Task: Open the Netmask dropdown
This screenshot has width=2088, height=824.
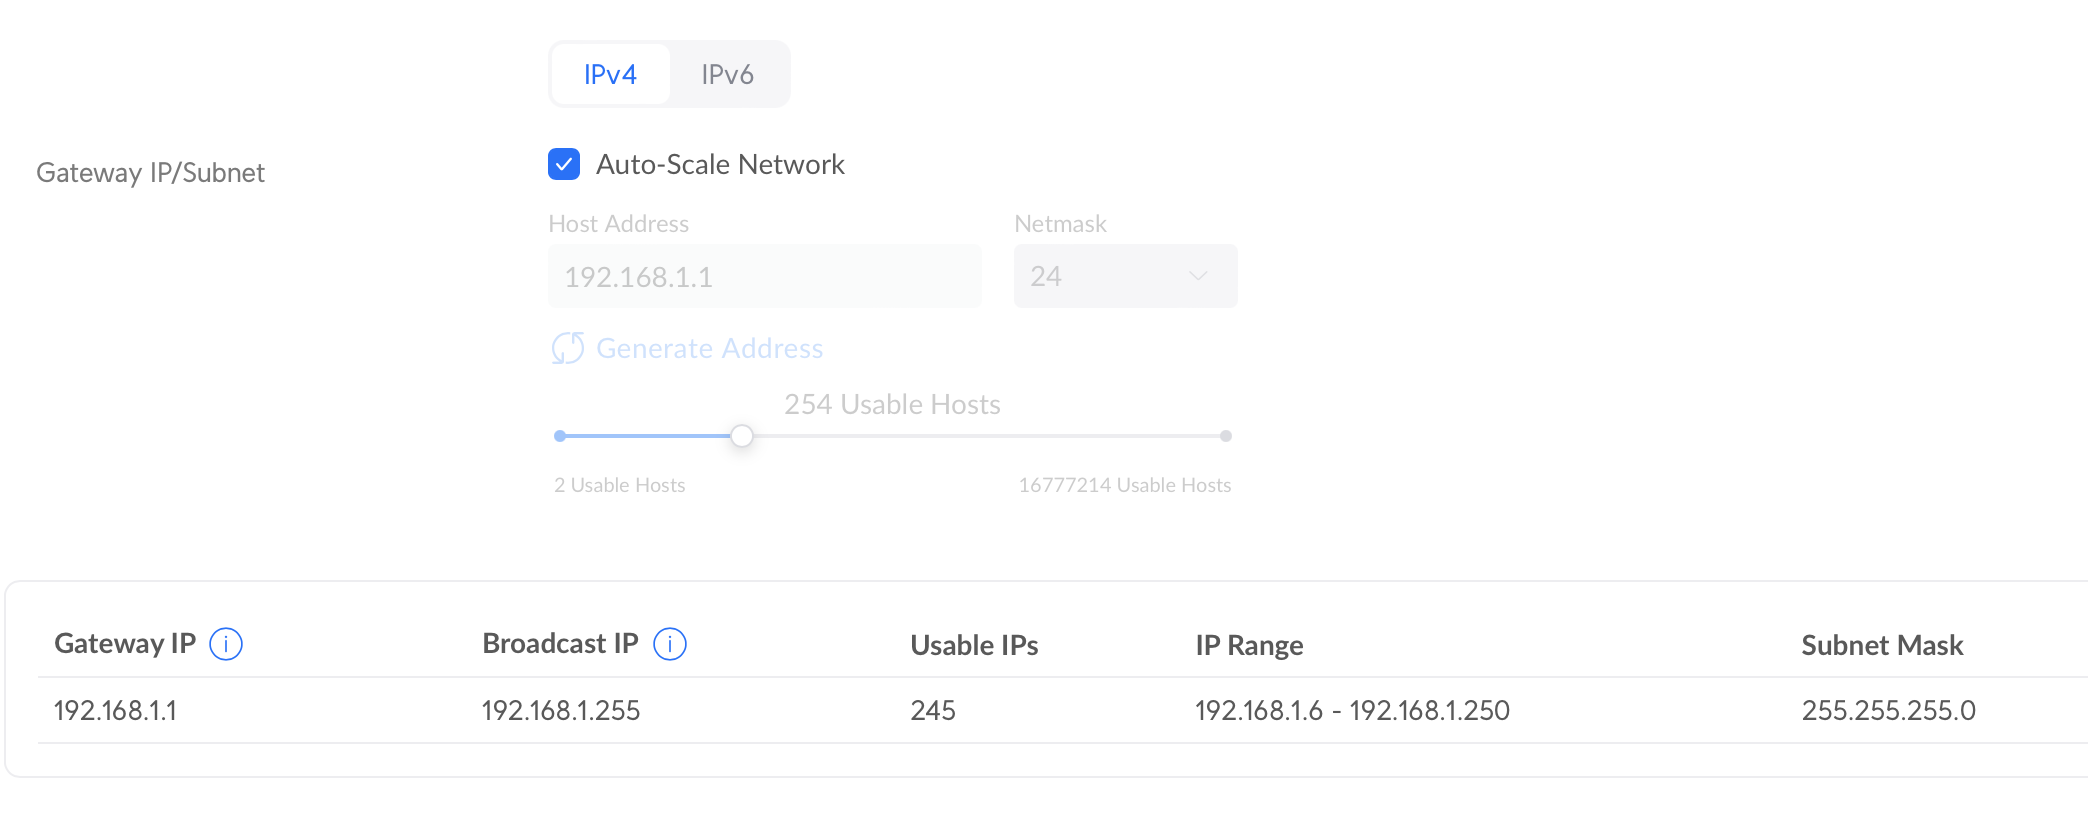Action: coord(1126,276)
